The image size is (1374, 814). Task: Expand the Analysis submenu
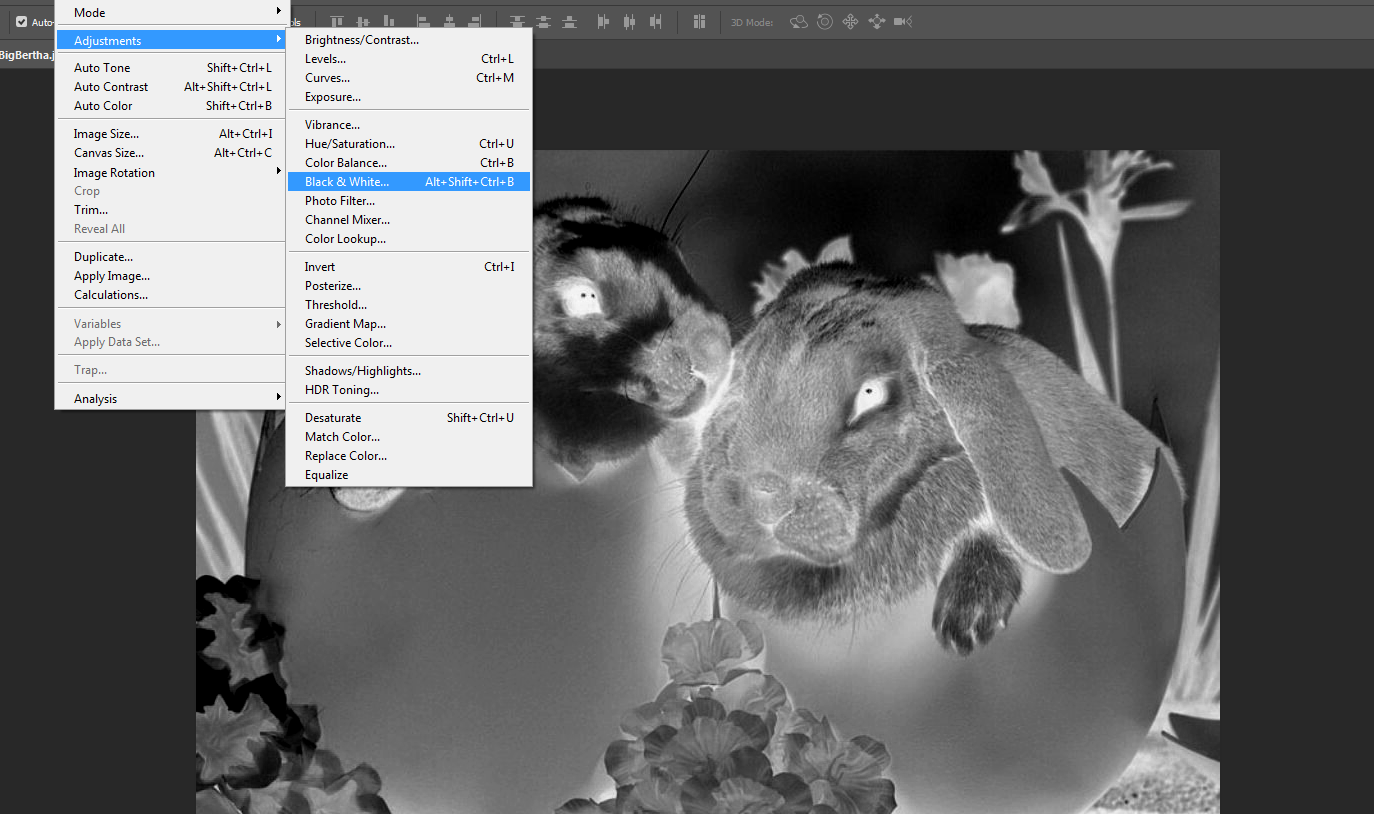coord(170,398)
